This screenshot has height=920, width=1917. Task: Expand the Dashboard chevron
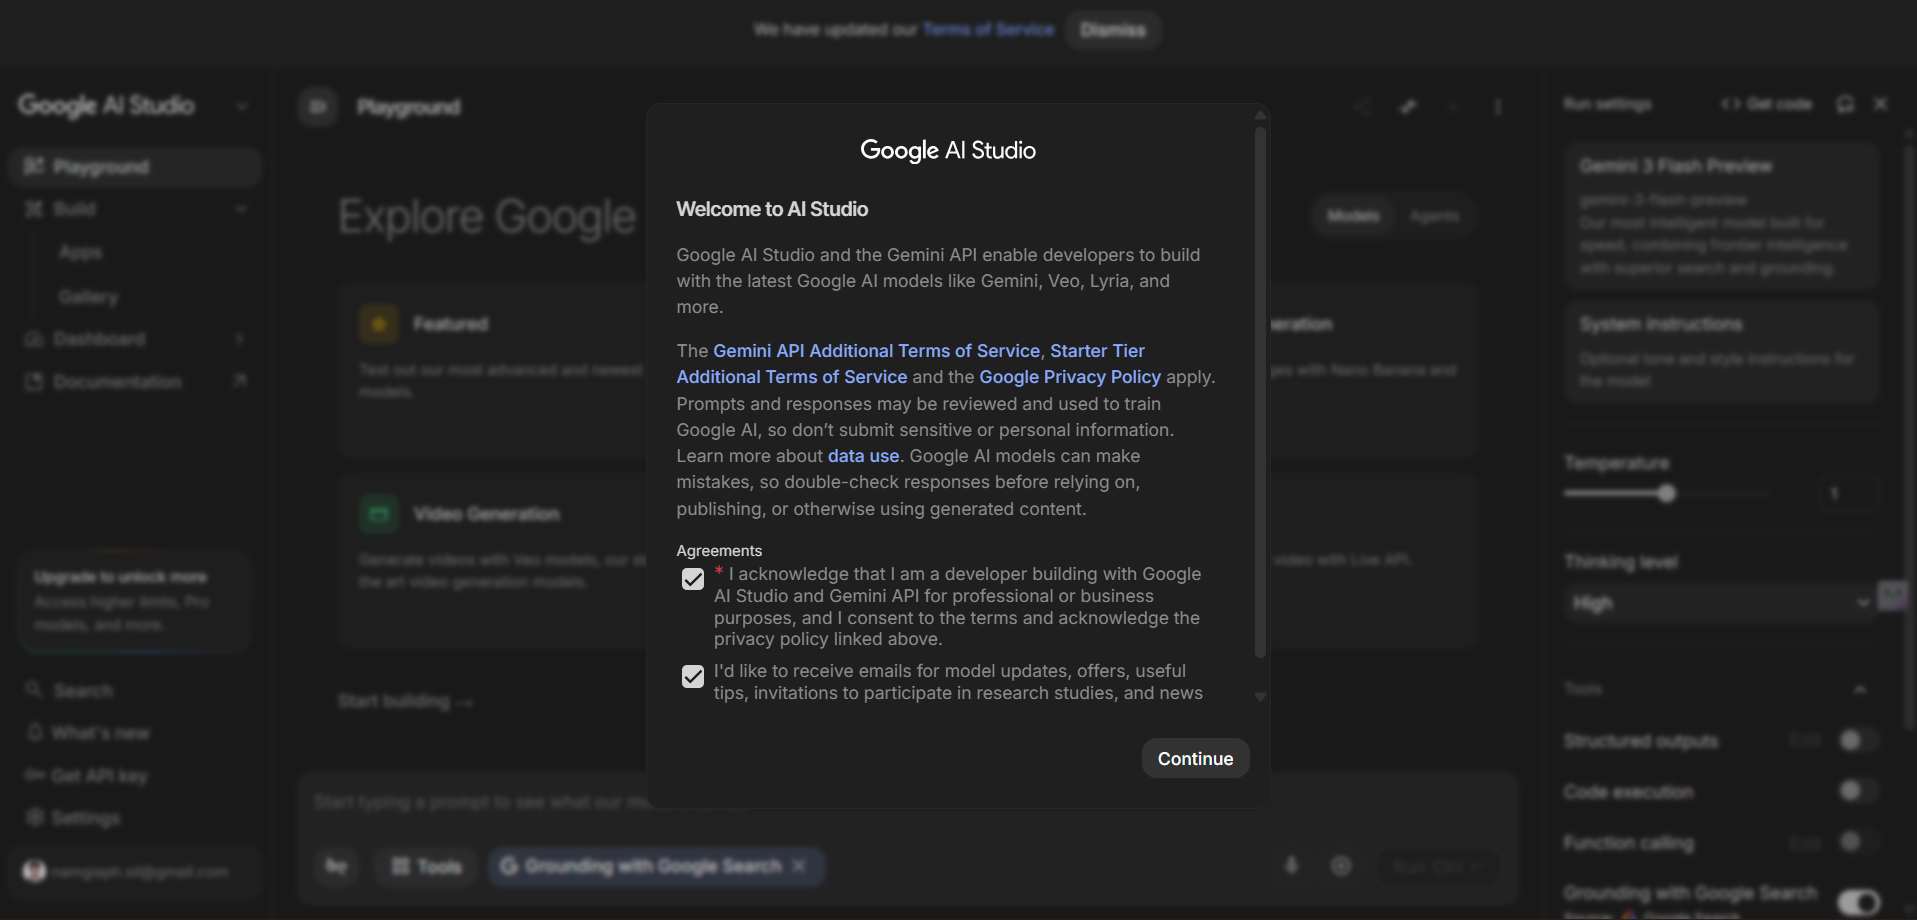point(240,339)
